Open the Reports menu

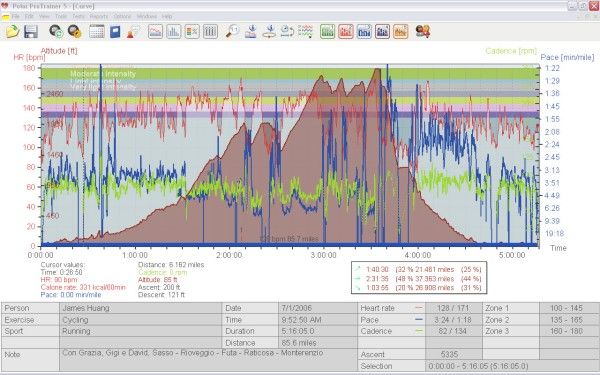pyautogui.click(x=99, y=16)
